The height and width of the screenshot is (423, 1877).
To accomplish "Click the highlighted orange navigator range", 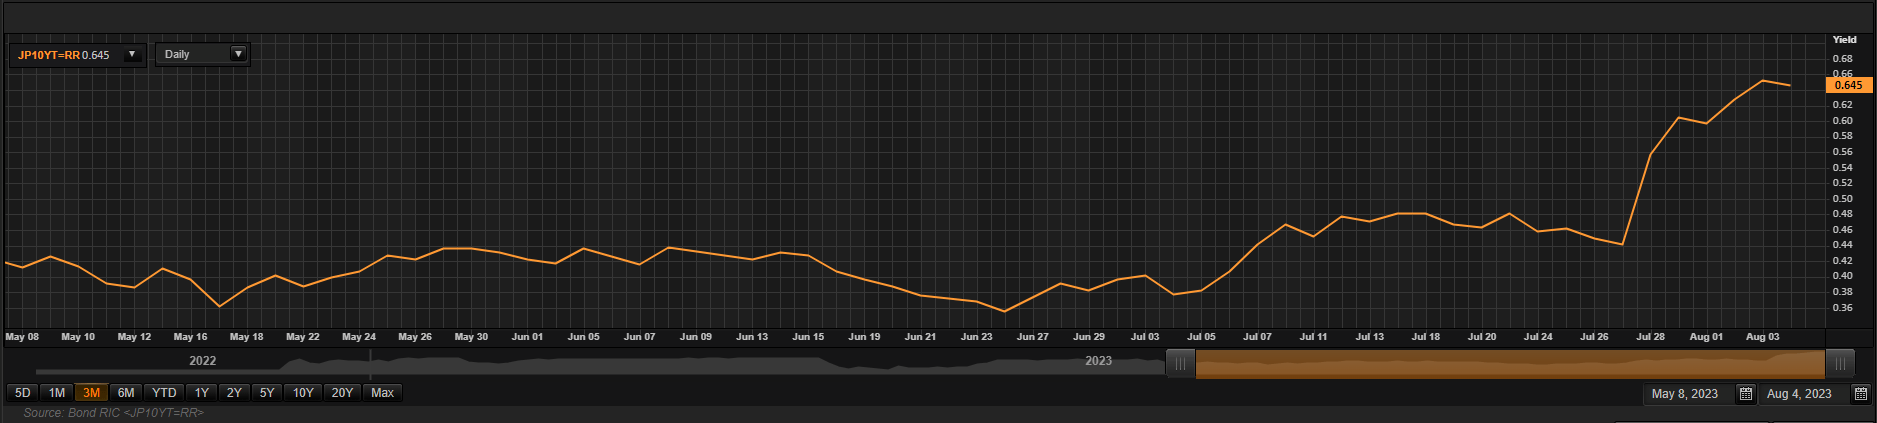I will (x=1510, y=364).
